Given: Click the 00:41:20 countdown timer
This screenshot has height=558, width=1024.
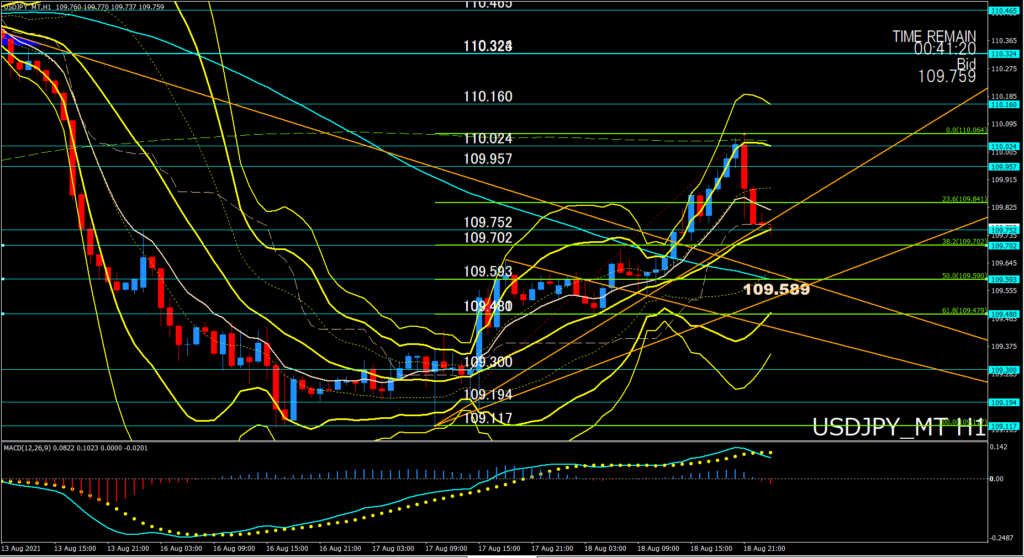Looking at the screenshot, I should tap(945, 49).
